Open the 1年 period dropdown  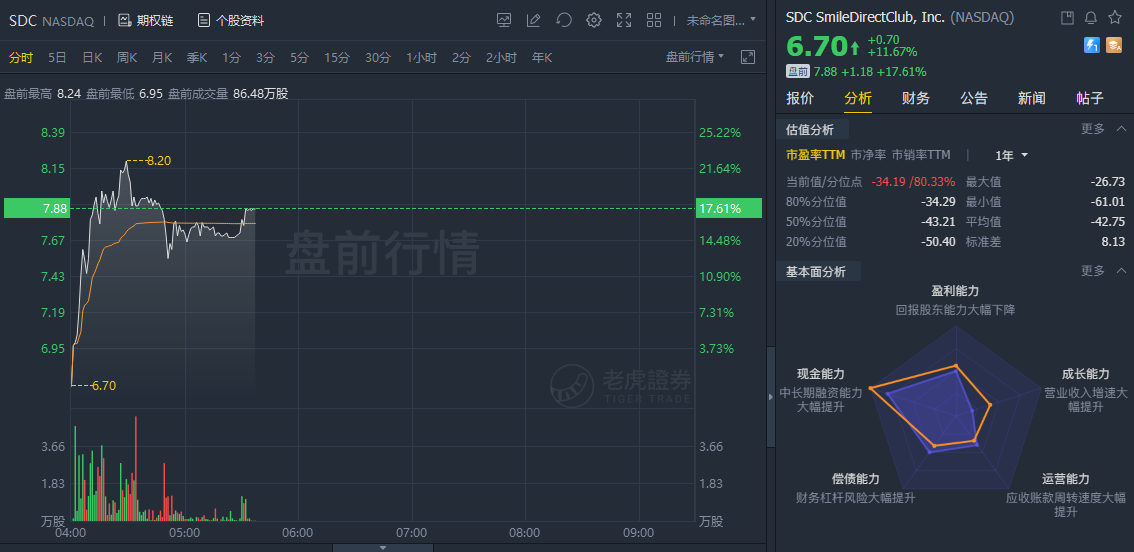(1011, 155)
